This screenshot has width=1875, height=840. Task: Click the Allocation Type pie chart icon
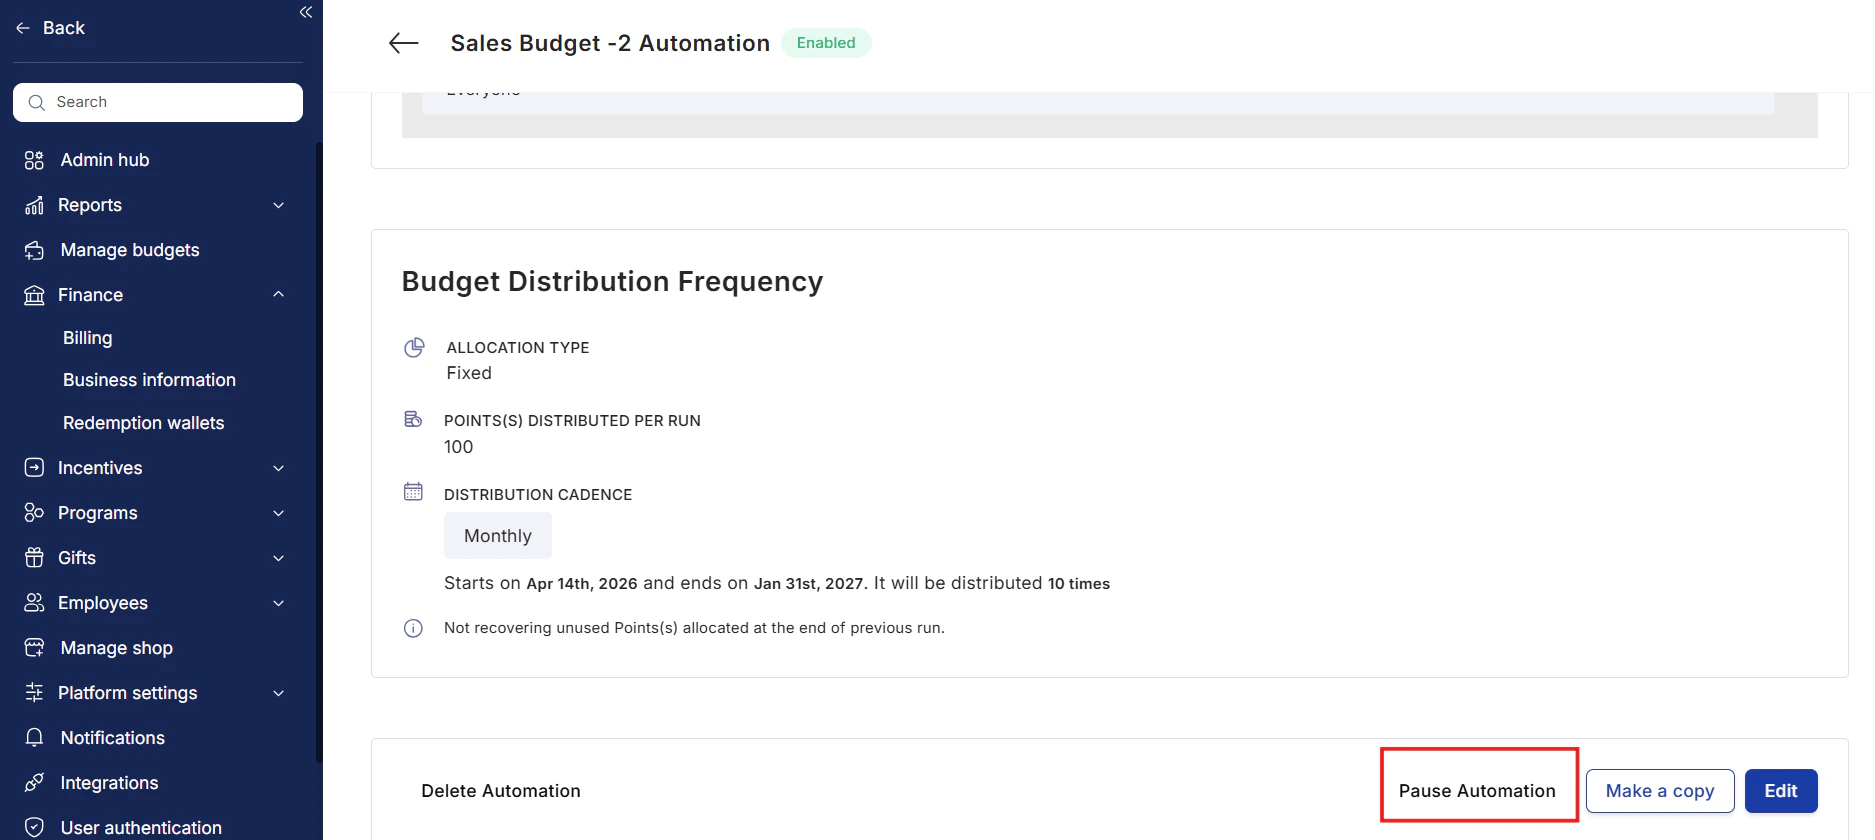pyautogui.click(x=414, y=348)
